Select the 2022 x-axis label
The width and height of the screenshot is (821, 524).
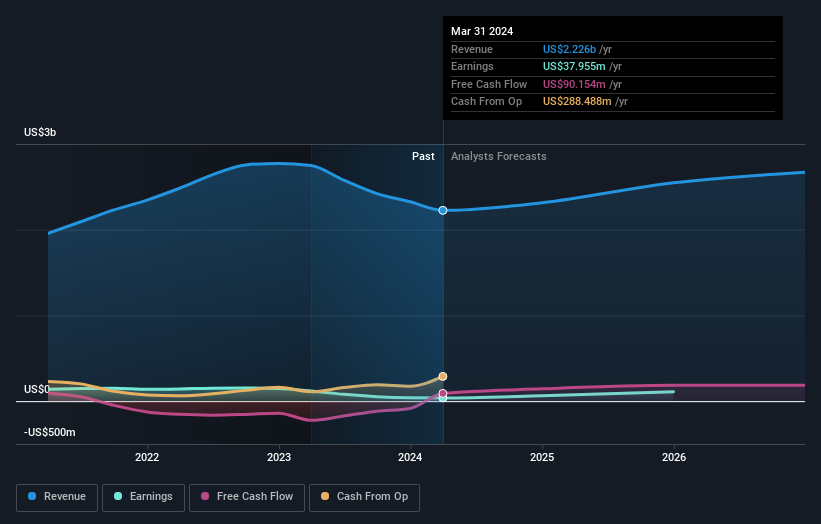[147, 457]
